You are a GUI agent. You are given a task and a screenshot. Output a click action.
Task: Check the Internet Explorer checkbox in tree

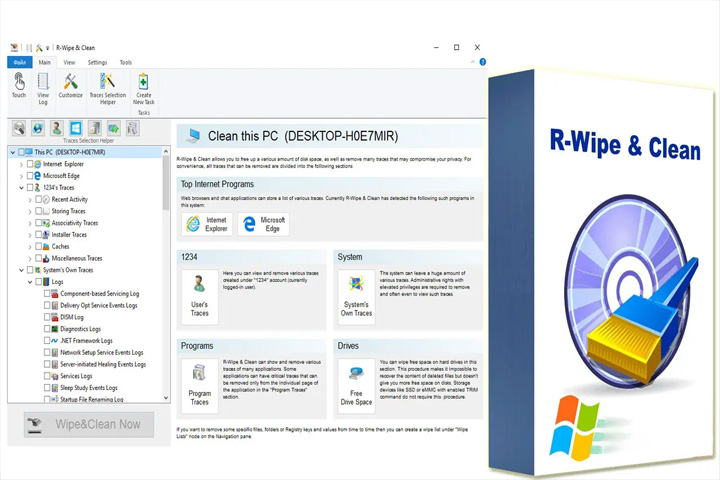point(30,164)
